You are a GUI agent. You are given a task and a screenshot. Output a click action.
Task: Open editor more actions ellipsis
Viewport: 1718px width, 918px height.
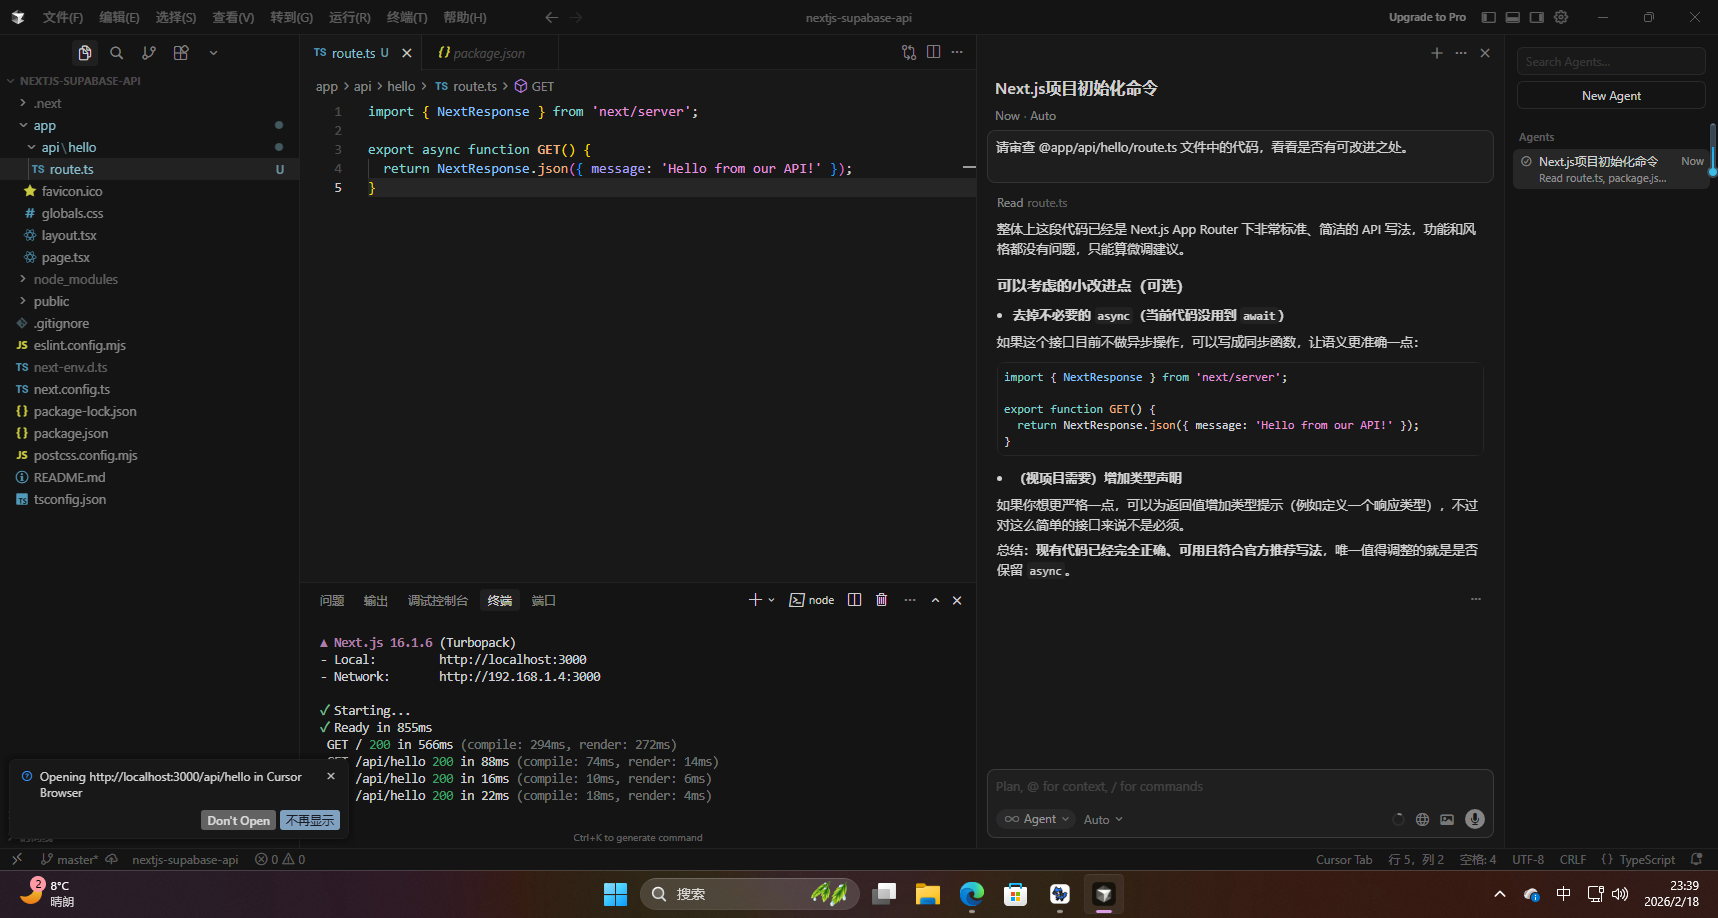[x=957, y=52]
